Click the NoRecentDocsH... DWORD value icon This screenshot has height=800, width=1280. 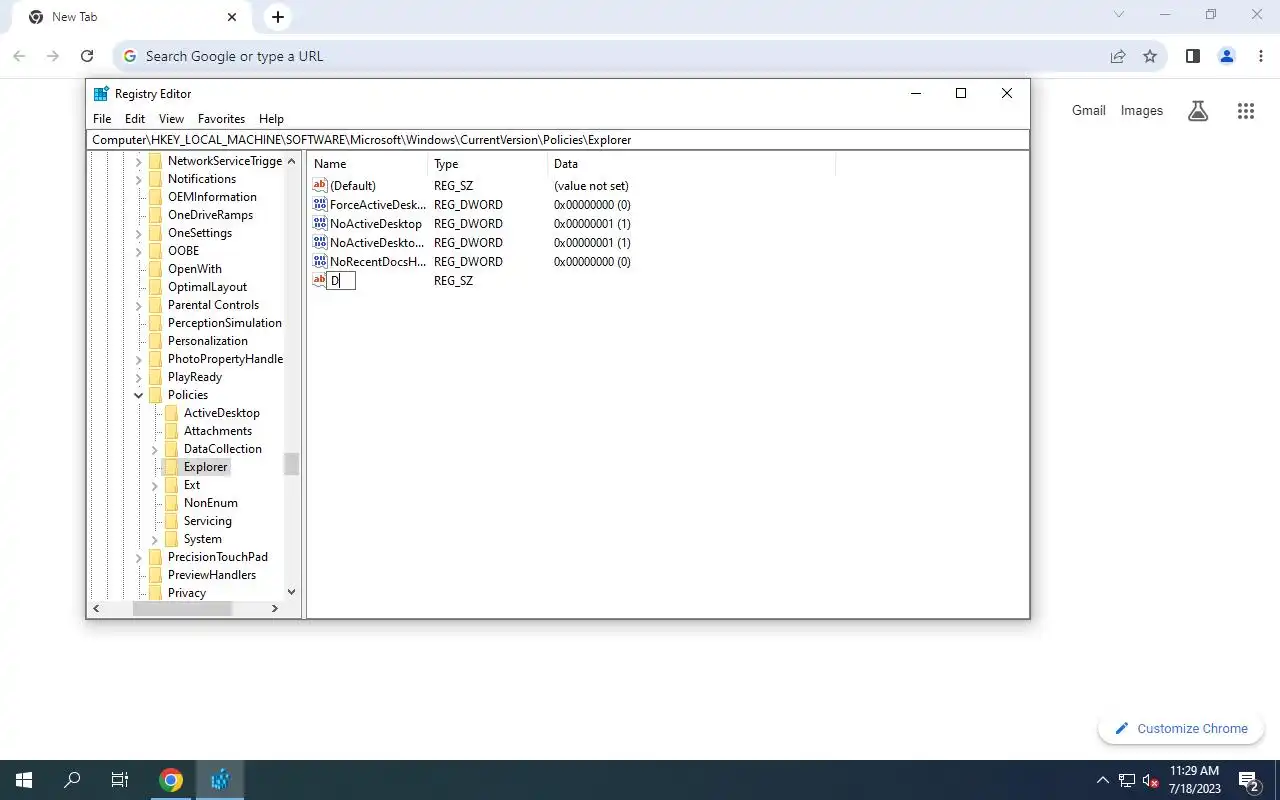click(x=320, y=261)
